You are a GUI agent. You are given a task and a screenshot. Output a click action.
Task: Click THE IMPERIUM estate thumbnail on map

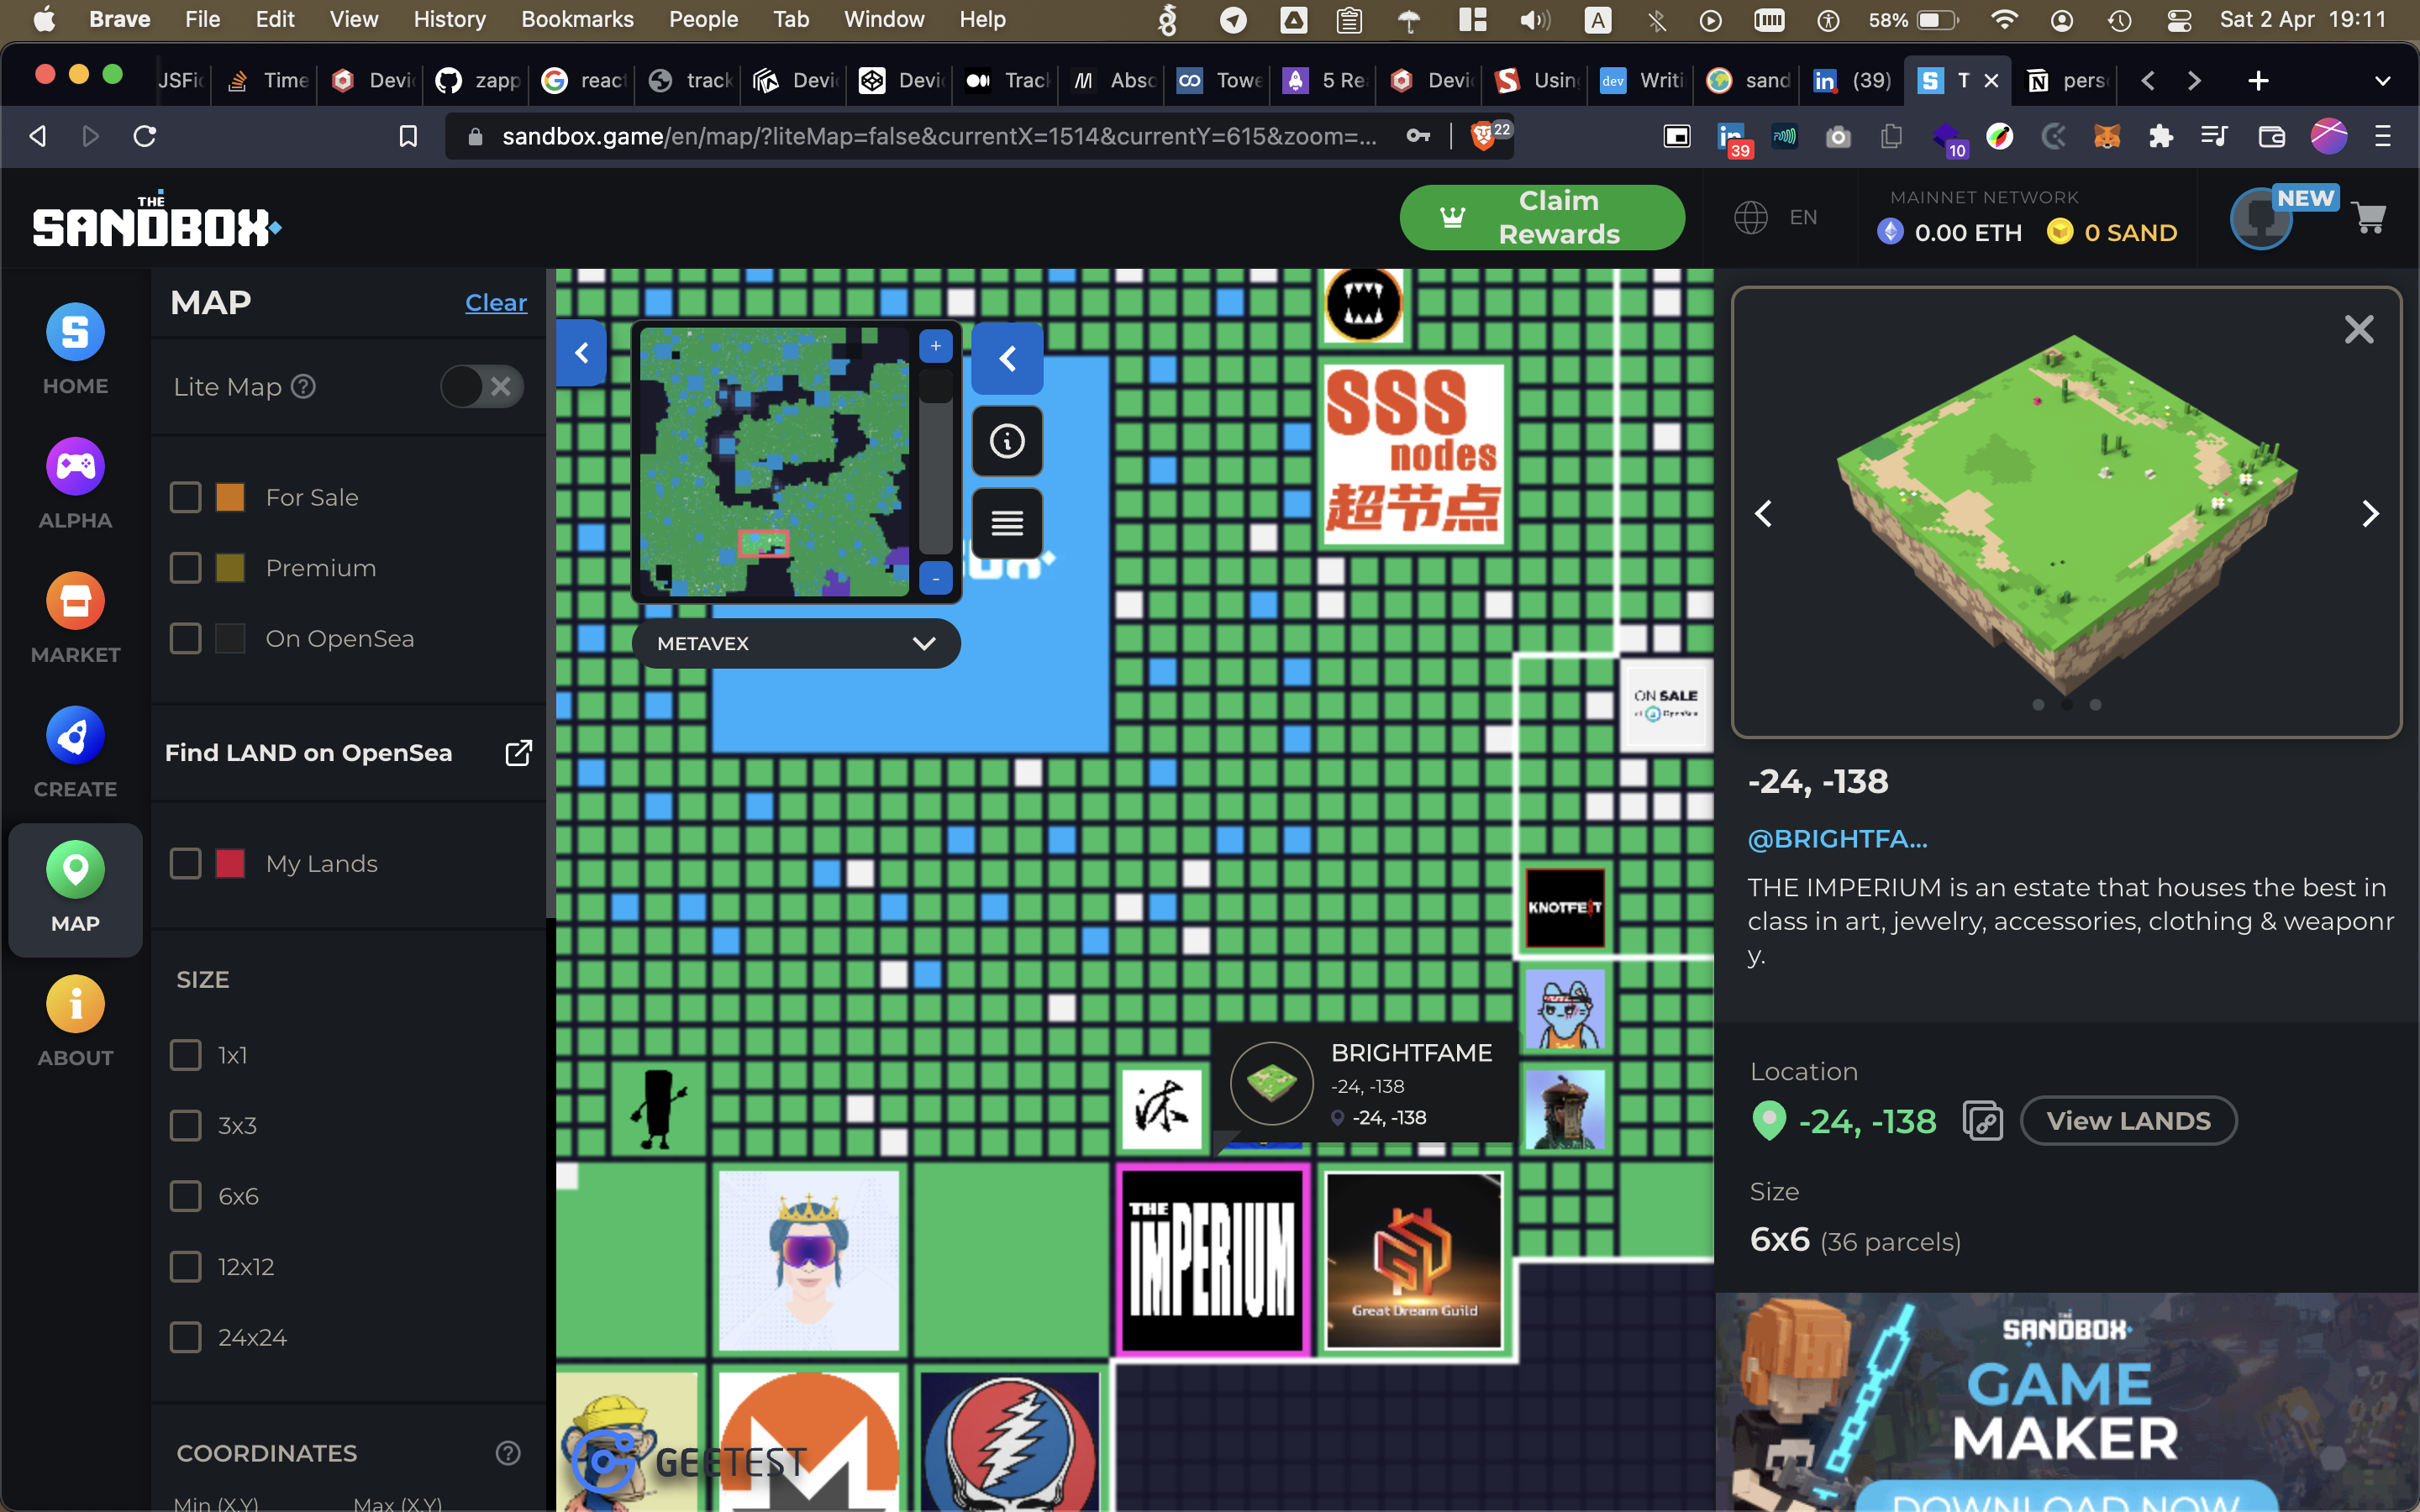click(x=1213, y=1260)
